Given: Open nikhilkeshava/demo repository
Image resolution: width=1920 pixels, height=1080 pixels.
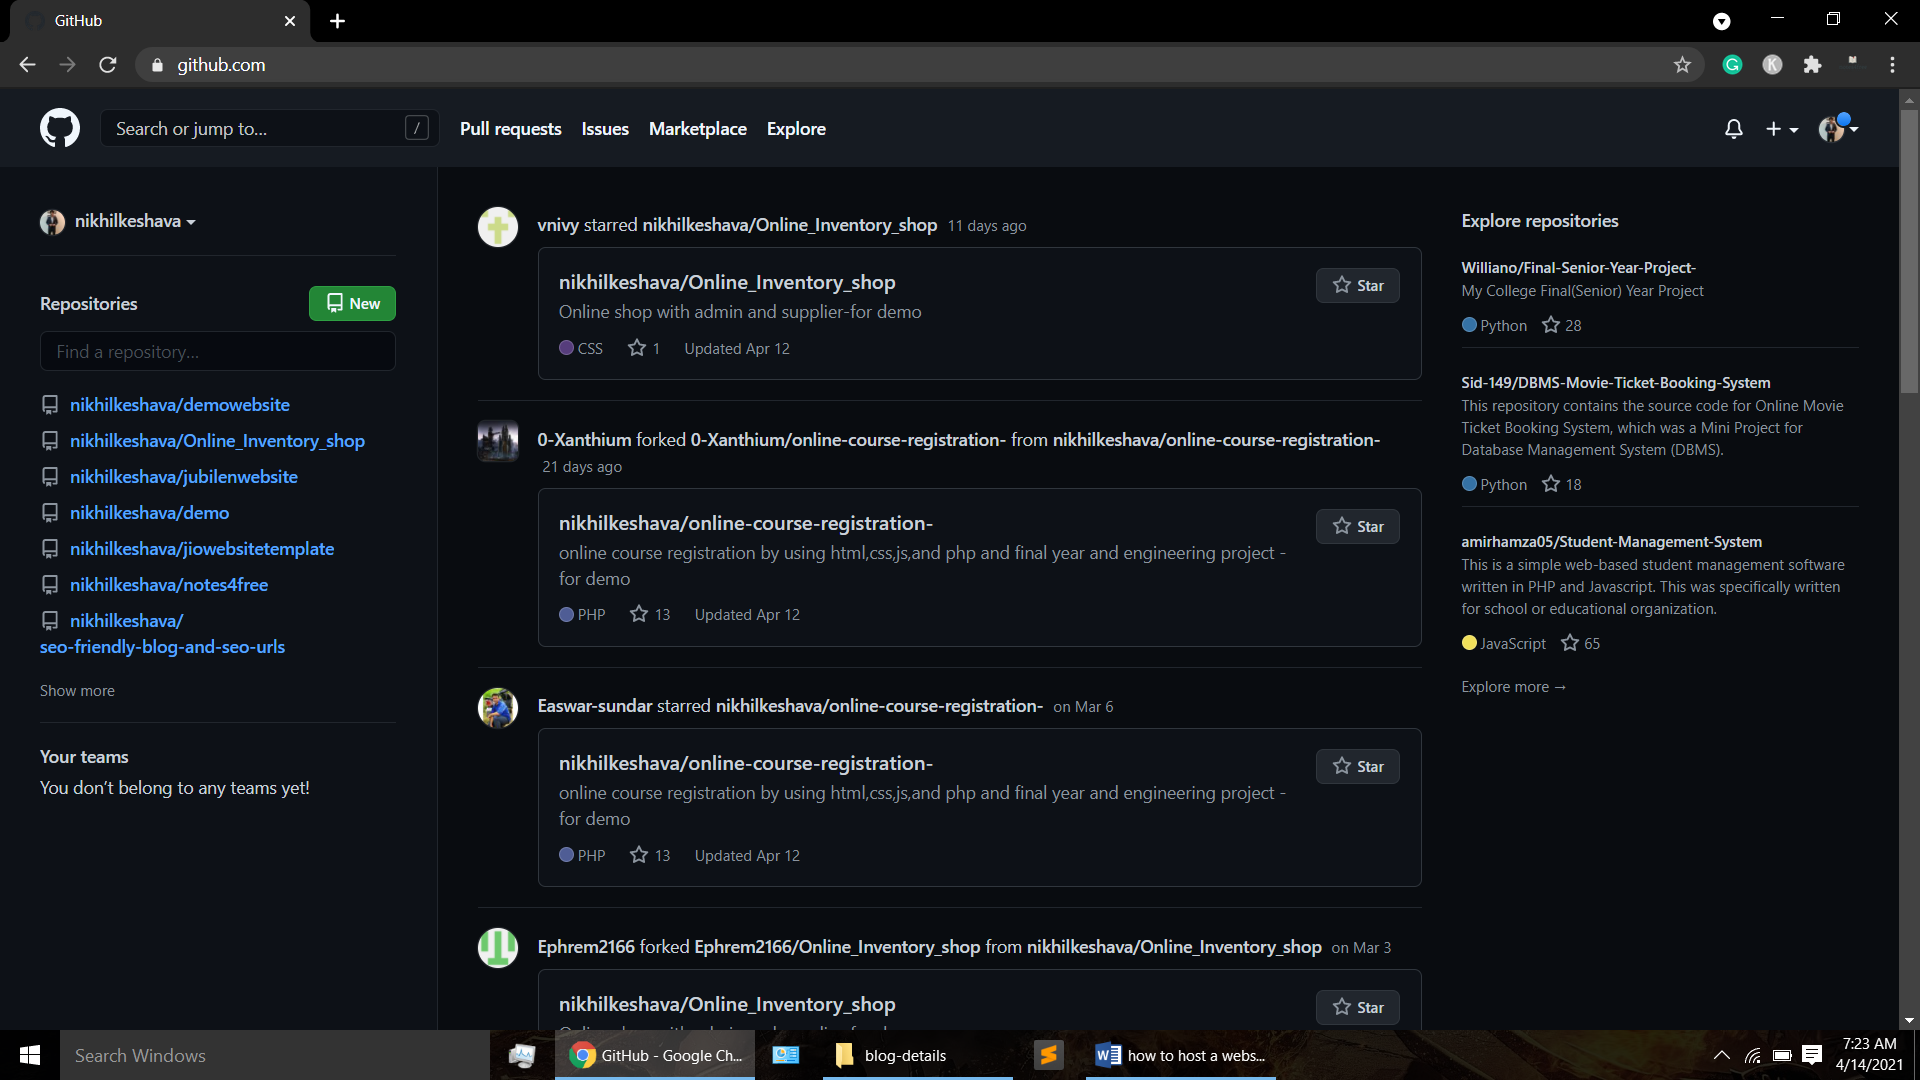Looking at the screenshot, I should (x=149, y=513).
